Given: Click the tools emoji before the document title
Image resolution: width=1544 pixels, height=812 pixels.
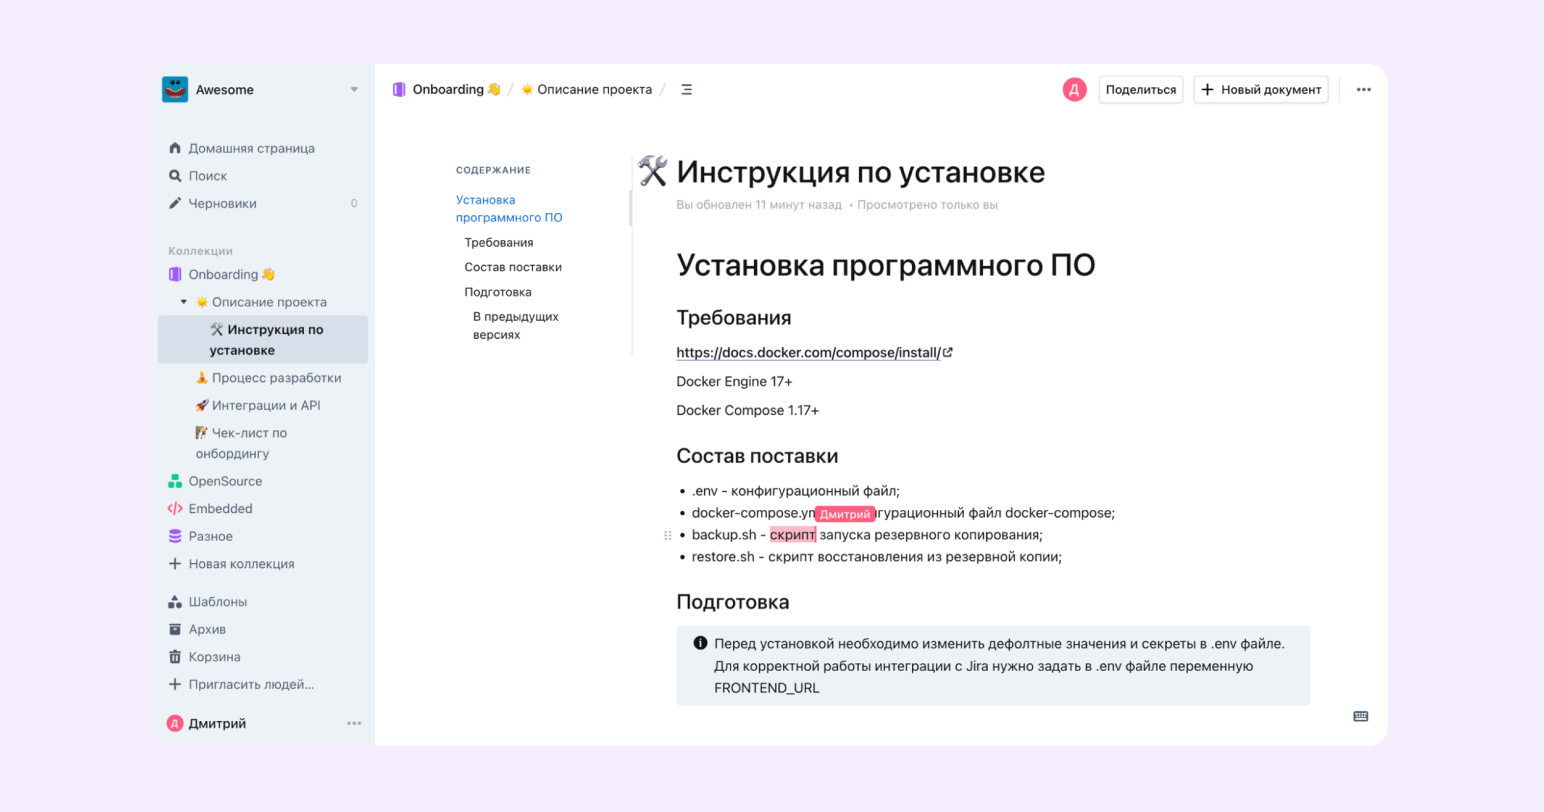Looking at the screenshot, I should (x=652, y=171).
